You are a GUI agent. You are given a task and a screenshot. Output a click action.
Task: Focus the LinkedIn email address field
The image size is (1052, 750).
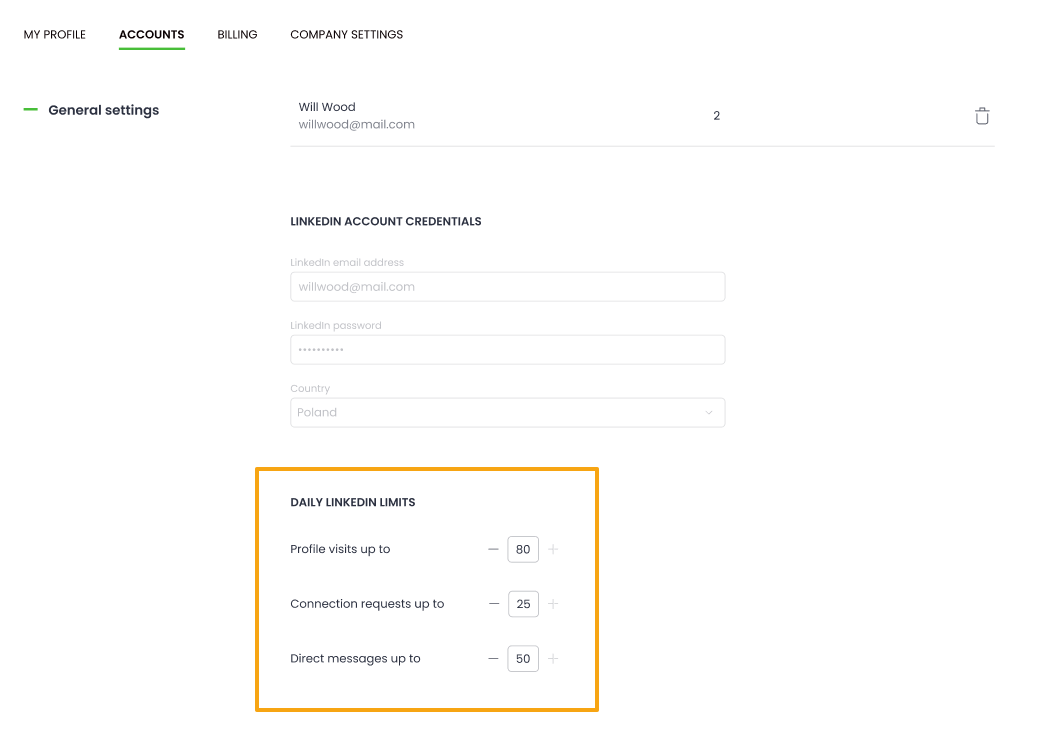click(507, 287)
